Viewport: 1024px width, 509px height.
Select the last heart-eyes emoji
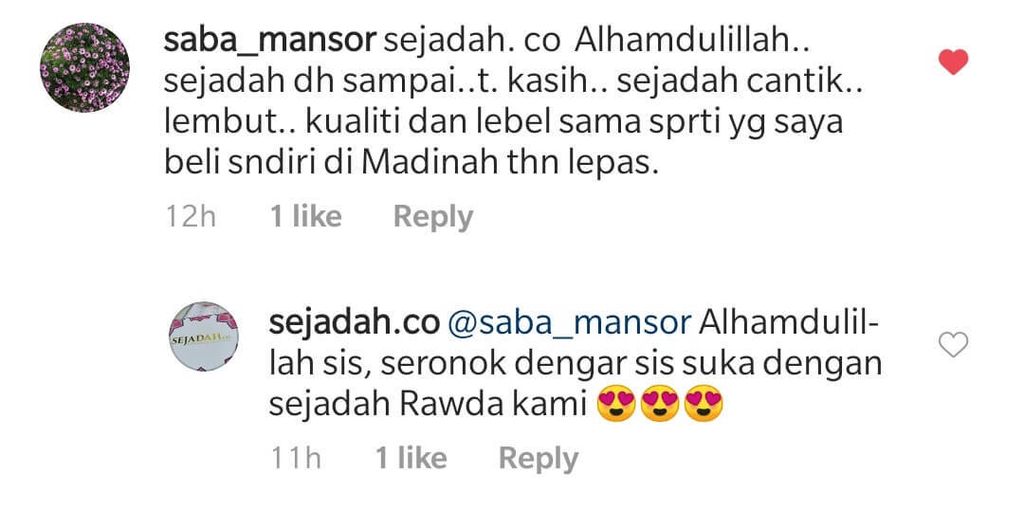[703, 405]
